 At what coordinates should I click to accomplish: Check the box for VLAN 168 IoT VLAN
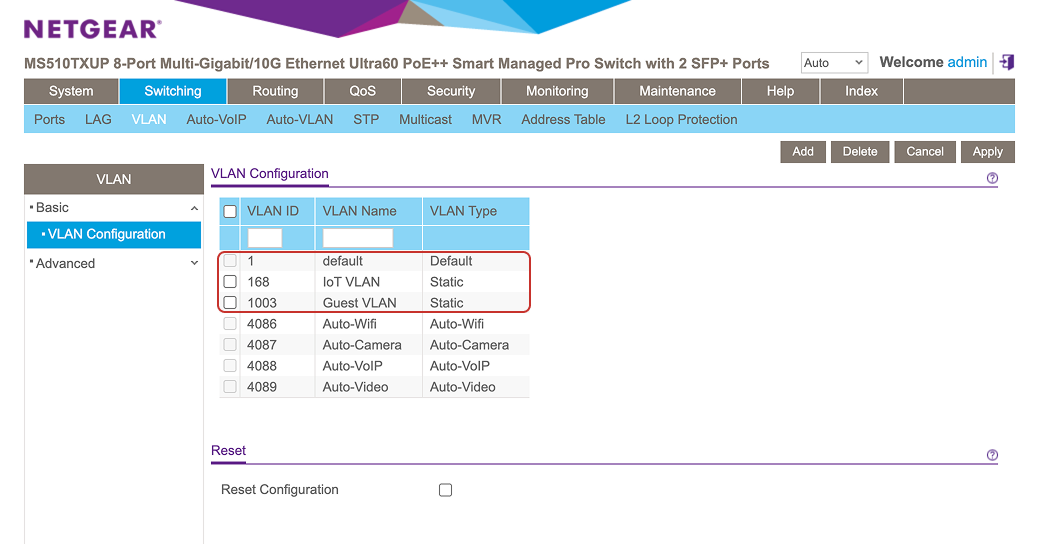point(230,282)
